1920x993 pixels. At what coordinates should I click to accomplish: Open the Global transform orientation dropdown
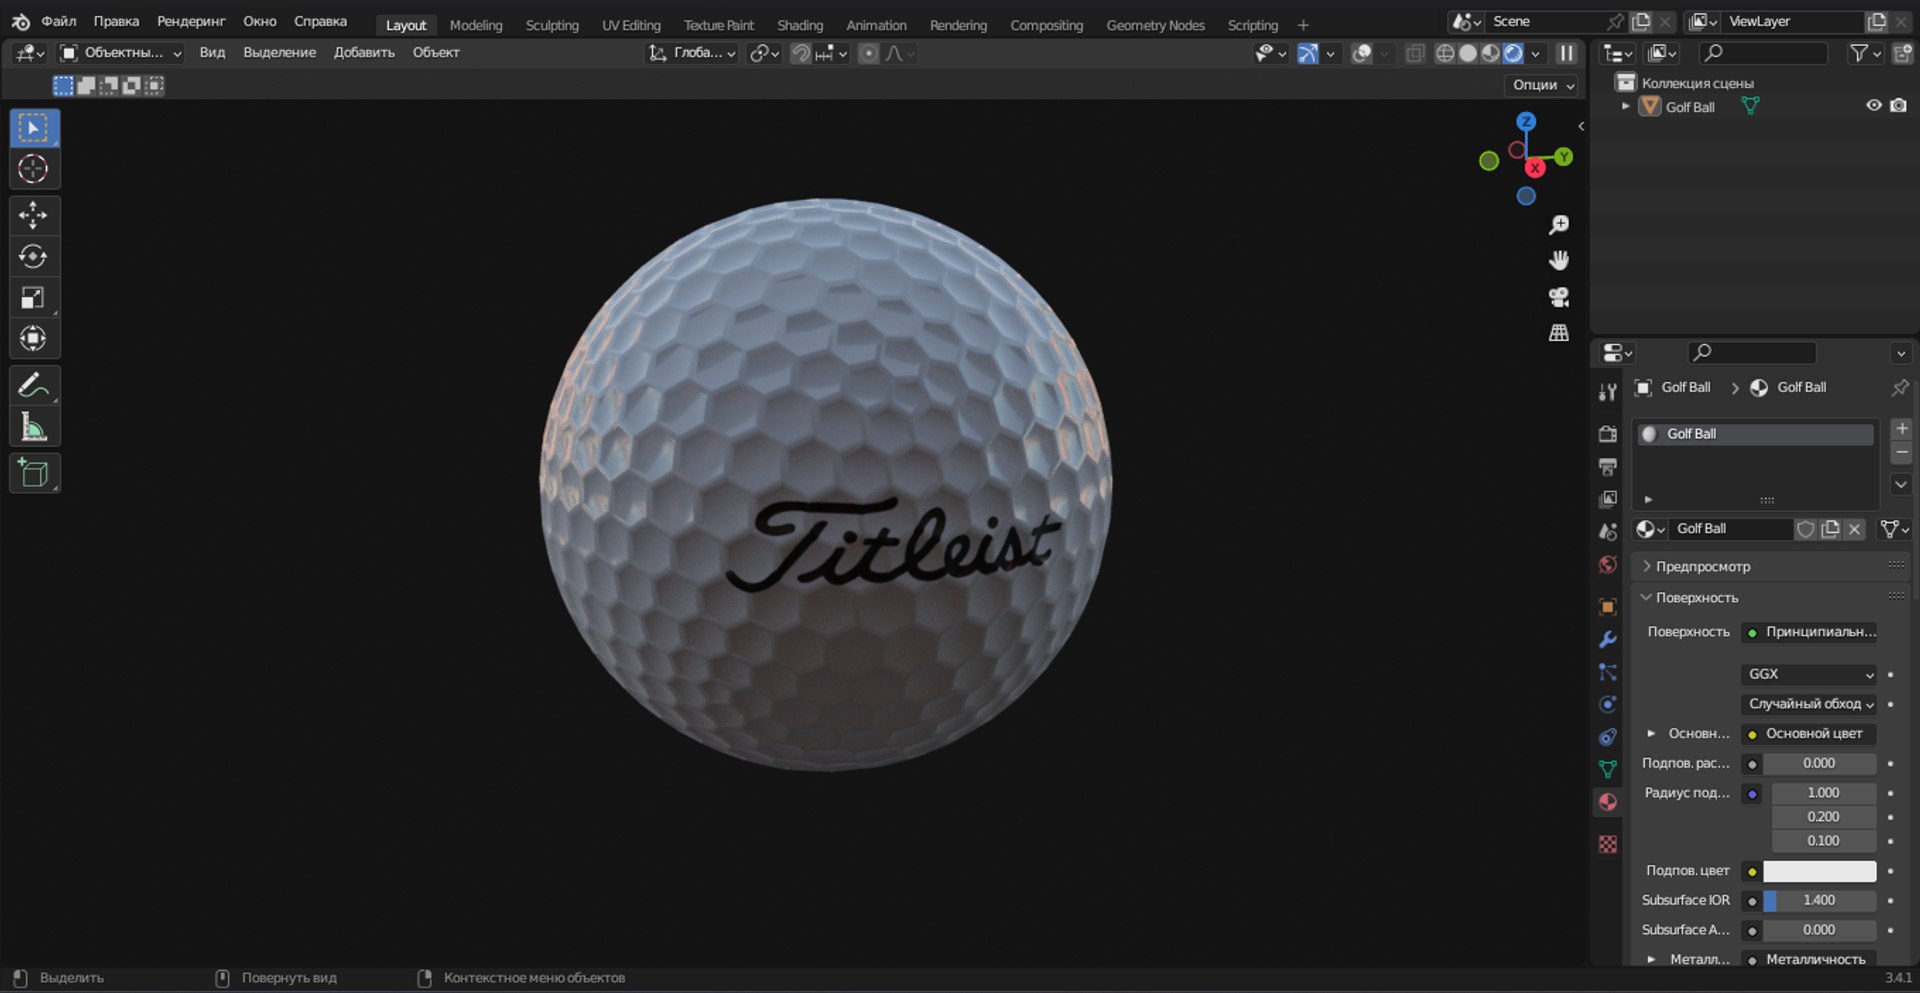692,53
